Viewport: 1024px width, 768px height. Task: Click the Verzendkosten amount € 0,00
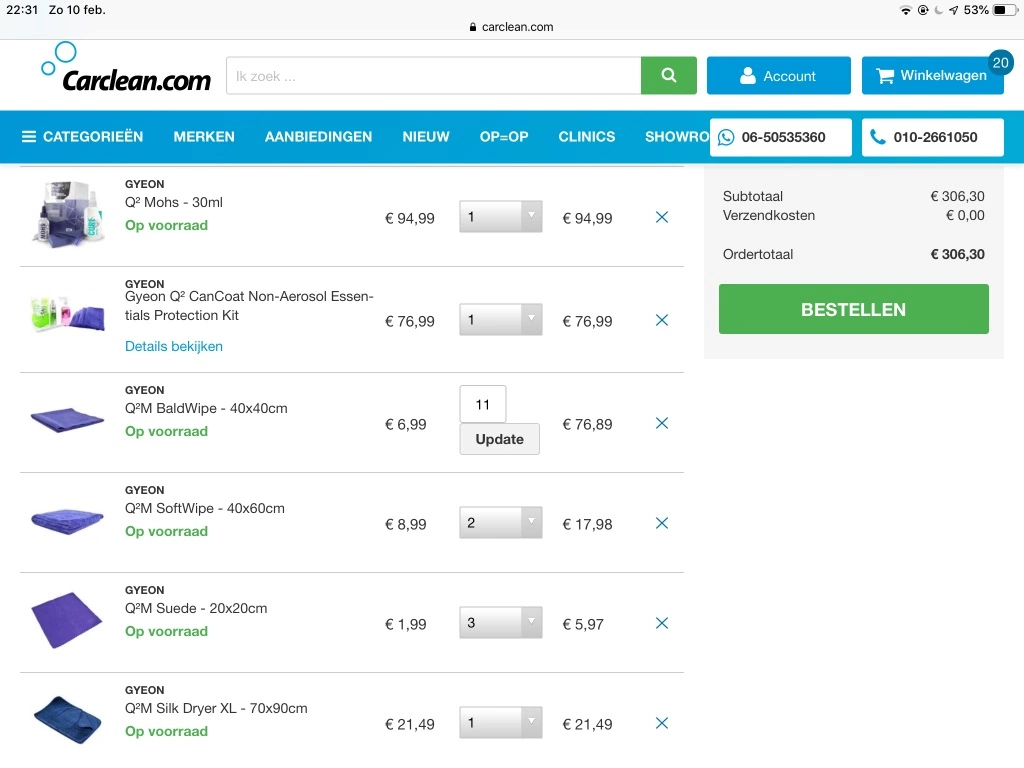pos(965,215)
